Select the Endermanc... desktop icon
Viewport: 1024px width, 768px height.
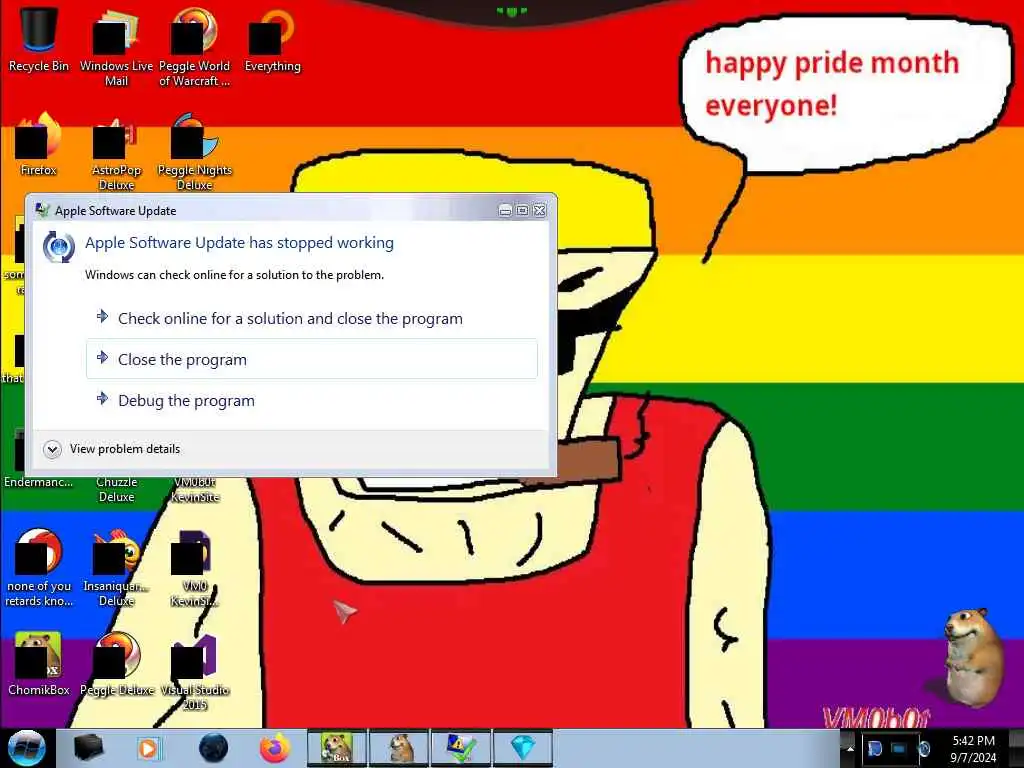[x=39, y=481]
